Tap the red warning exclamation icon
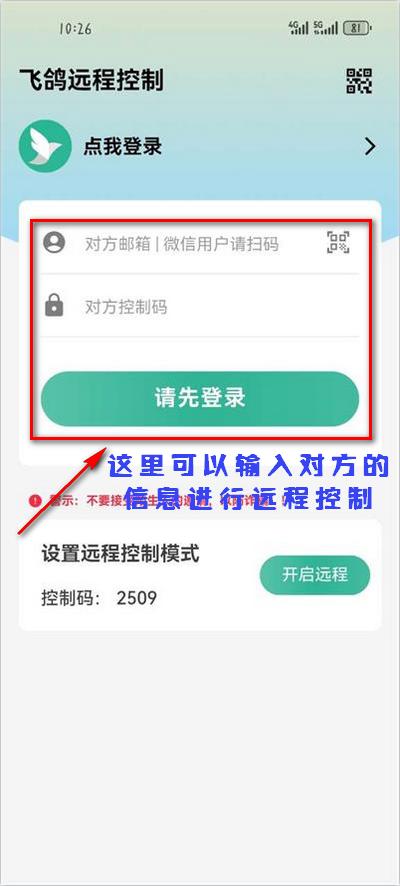 tap(36, 500)
